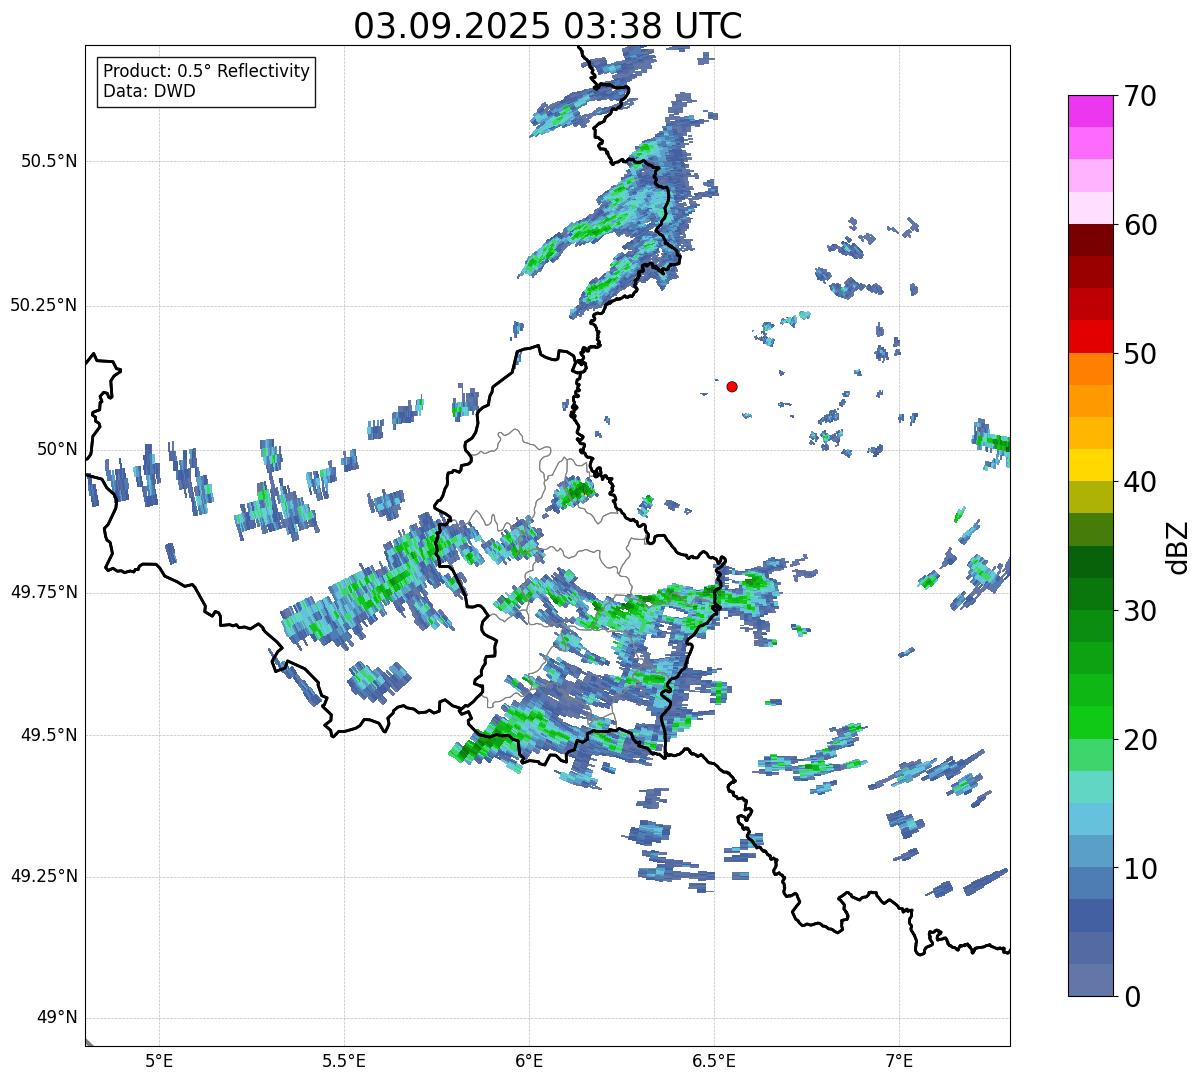
Task: Click the colorbar 10 tick label
Action: pyautogui.click(x=1140, y=868)
